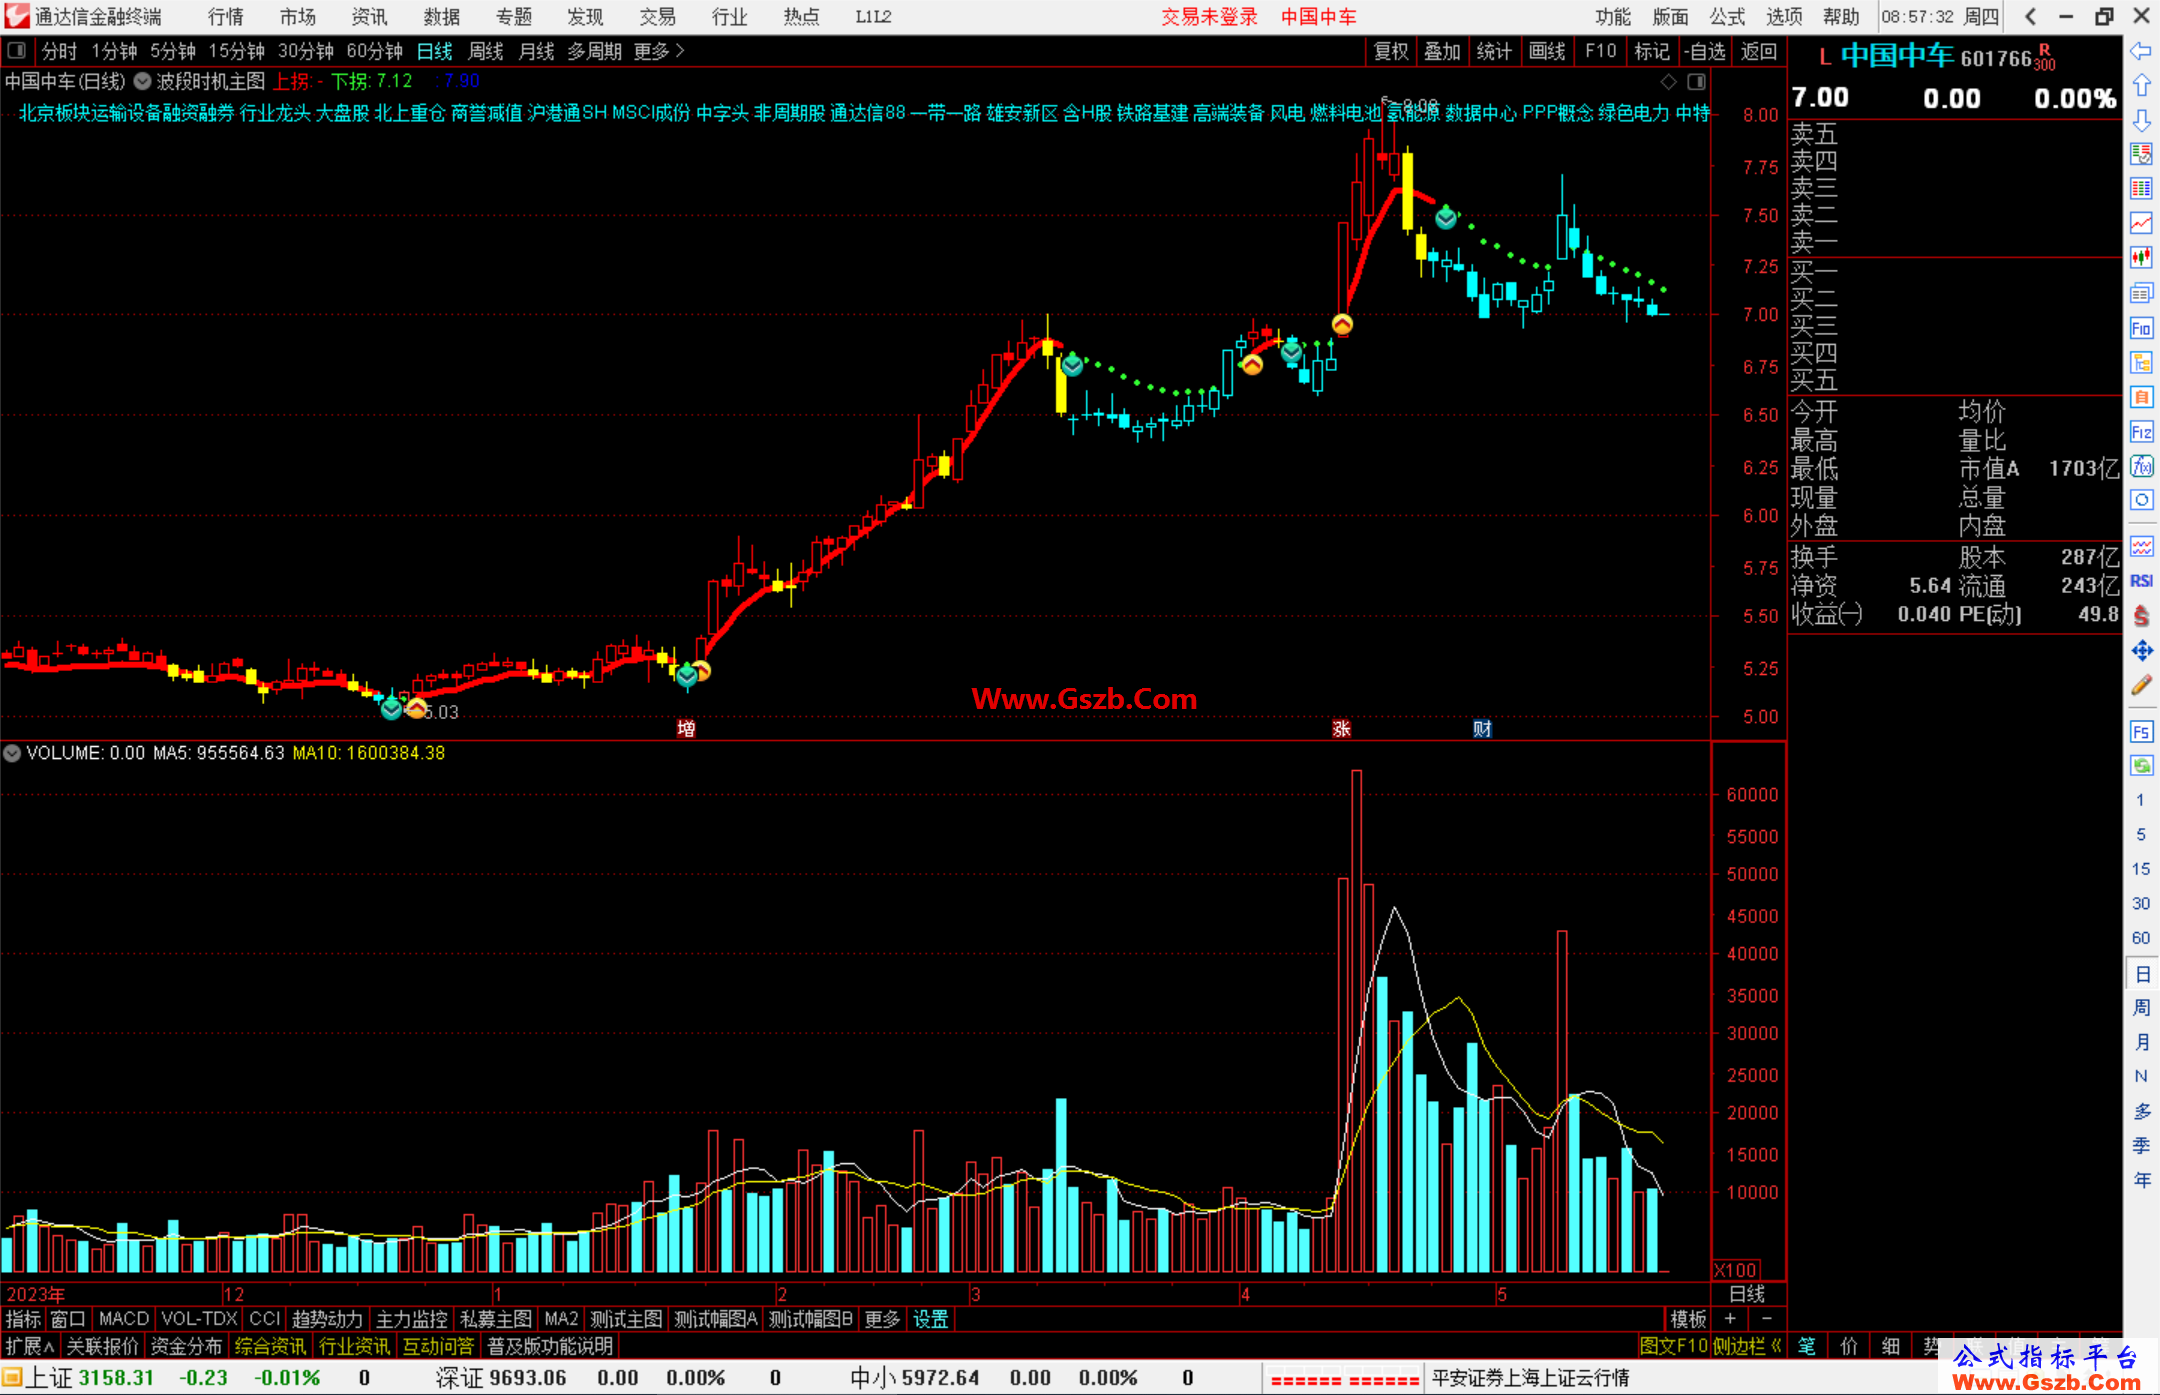Click the 财 marker on the chart timeline
Viewport: 2160px width, 1395px height.
click(1482, 728)
